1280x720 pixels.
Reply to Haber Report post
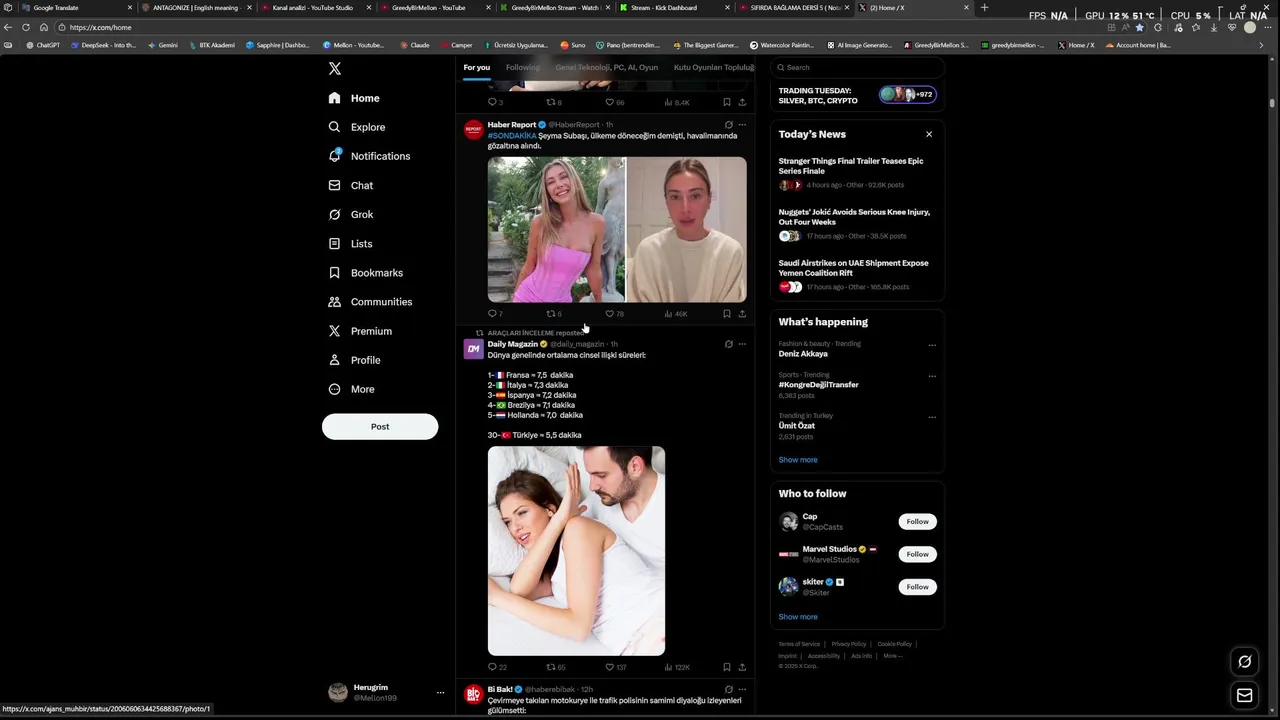[x=494, y=314]
